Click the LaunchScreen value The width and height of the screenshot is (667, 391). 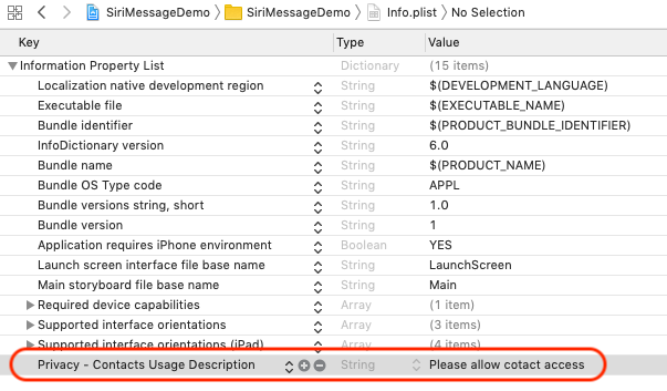[x=470, y=265]
